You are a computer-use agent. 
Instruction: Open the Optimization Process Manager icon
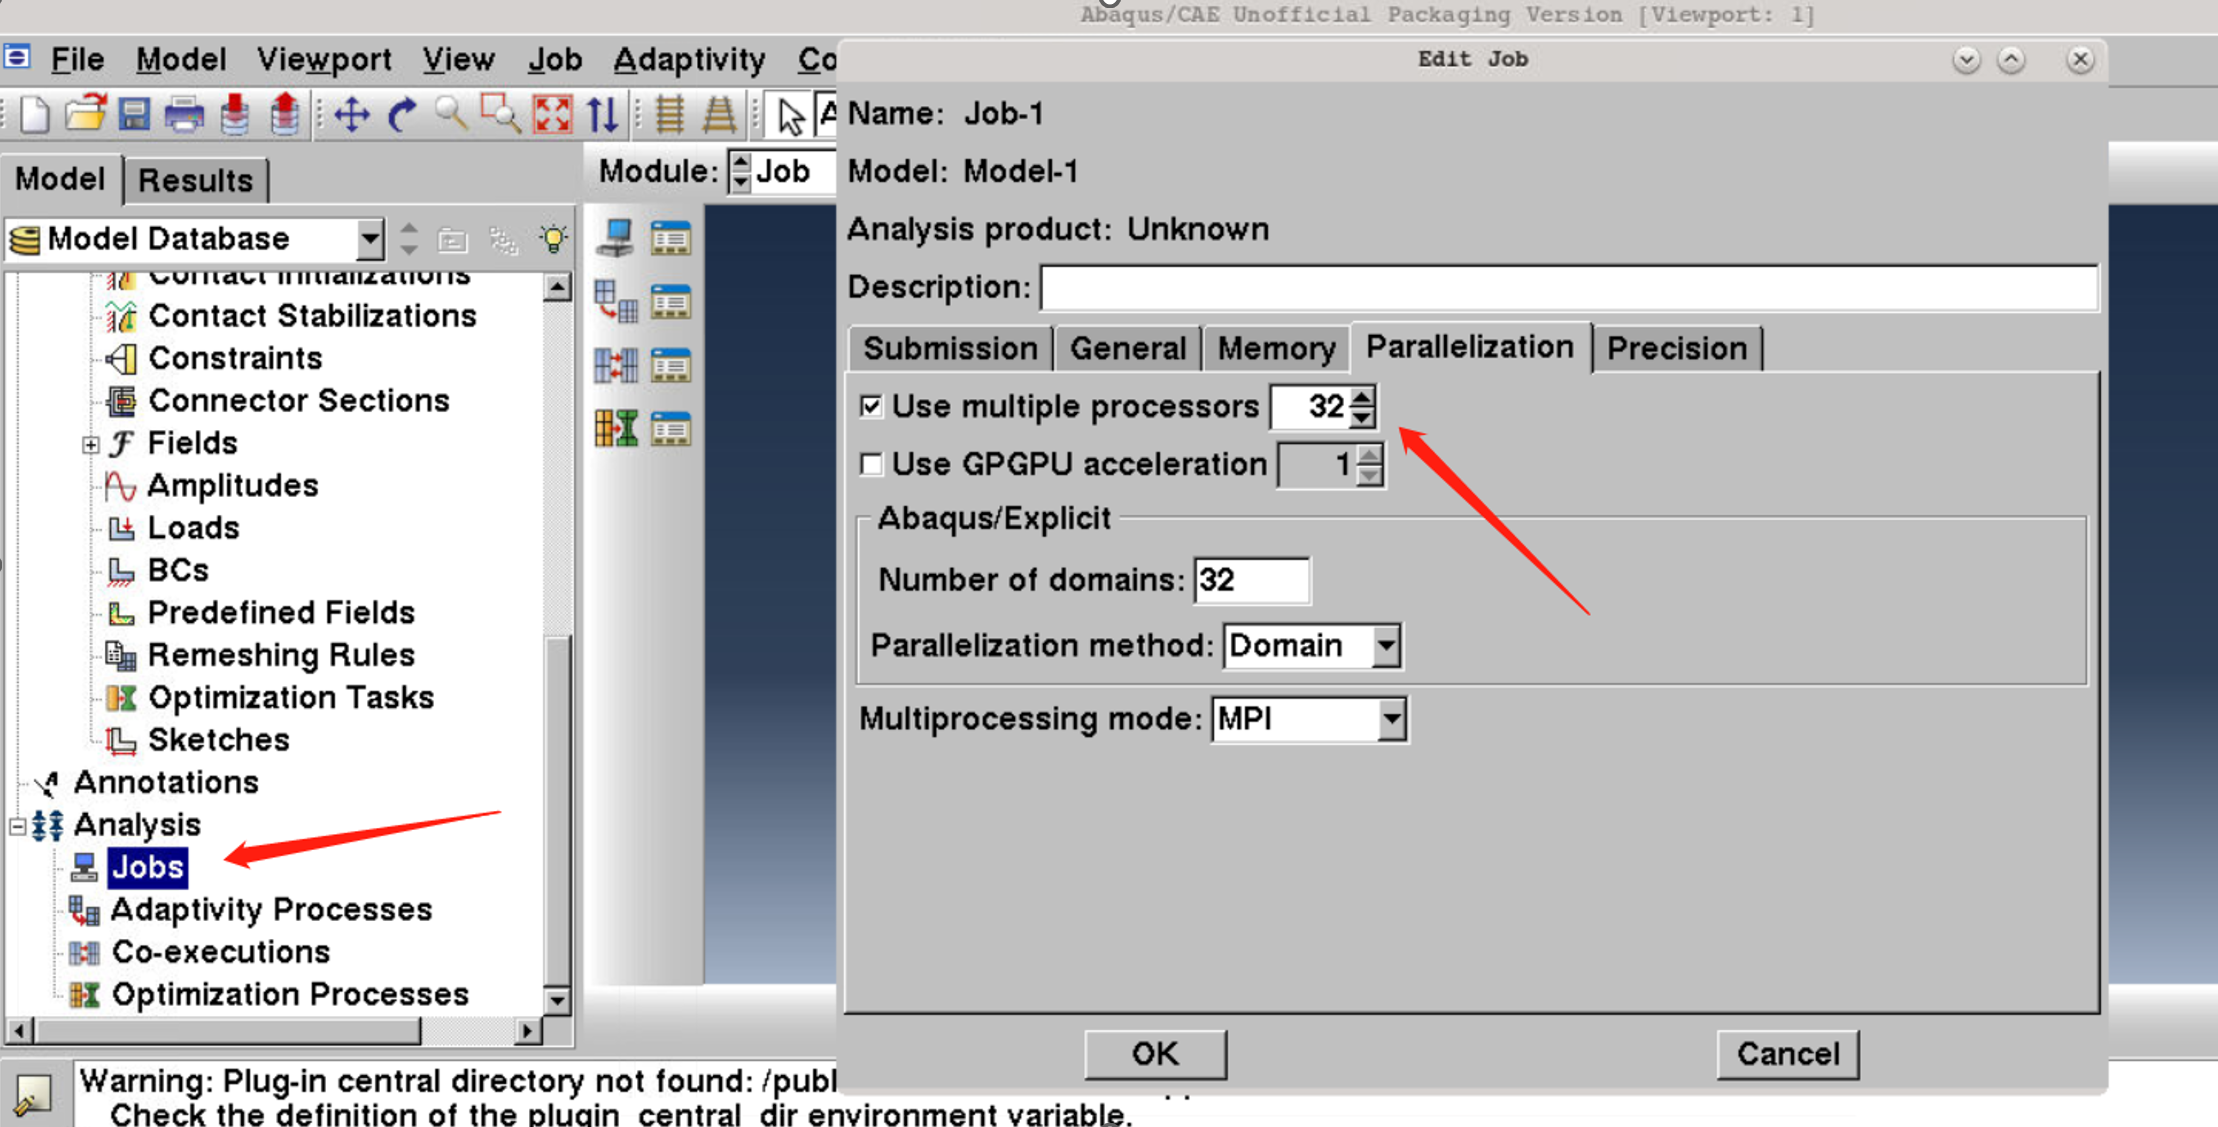pyautogui.click(x=670, y=428)
